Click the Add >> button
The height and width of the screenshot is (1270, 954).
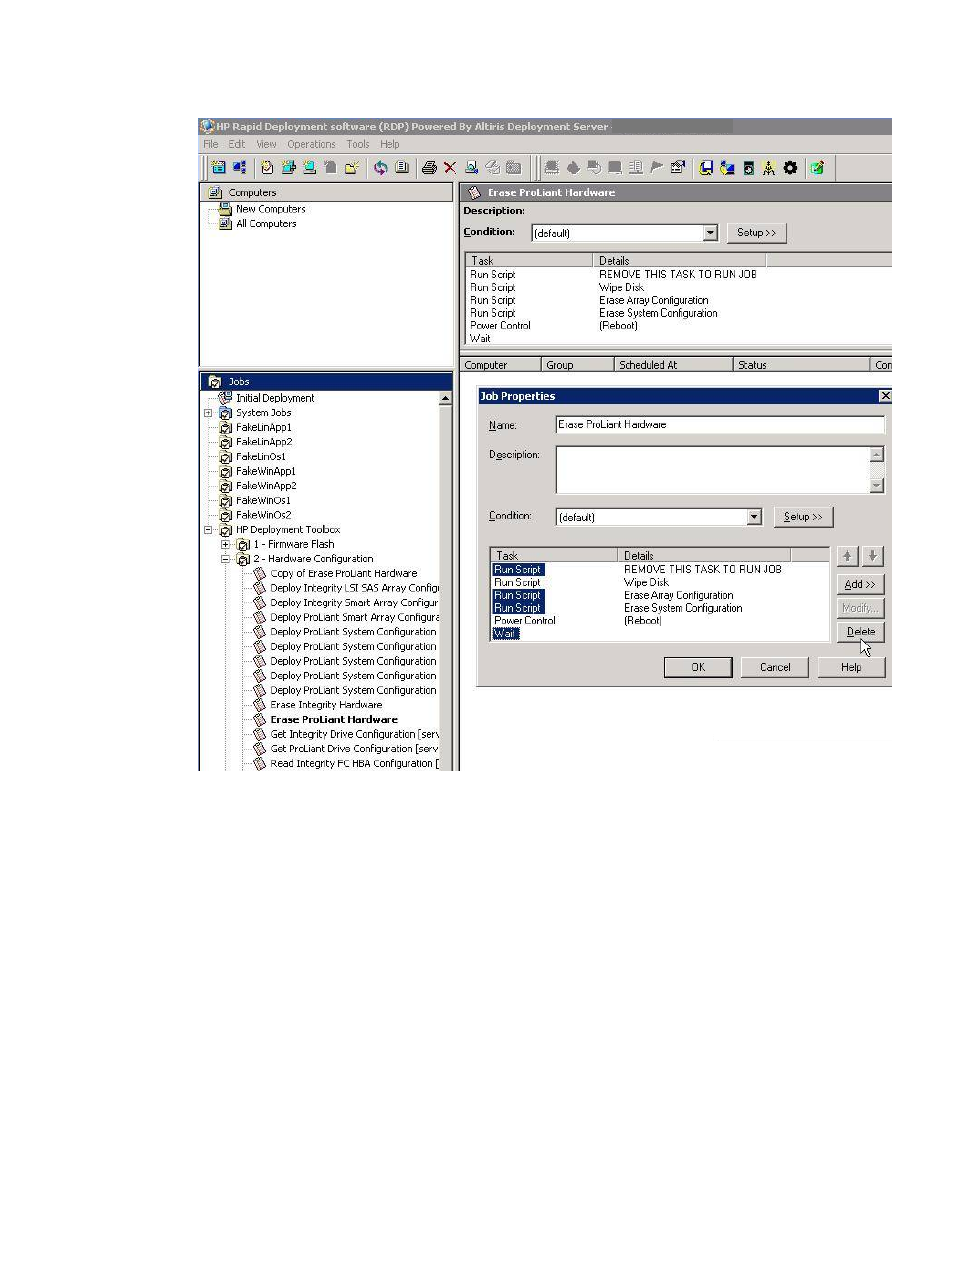click(861, 585)
